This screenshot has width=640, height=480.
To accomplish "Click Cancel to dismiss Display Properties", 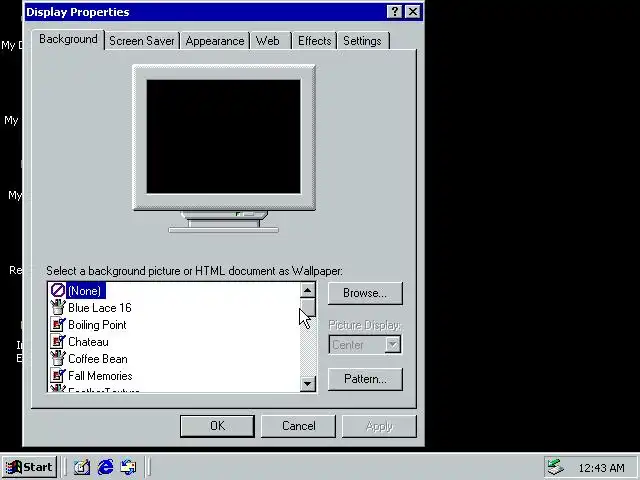I will coord(298,426).
